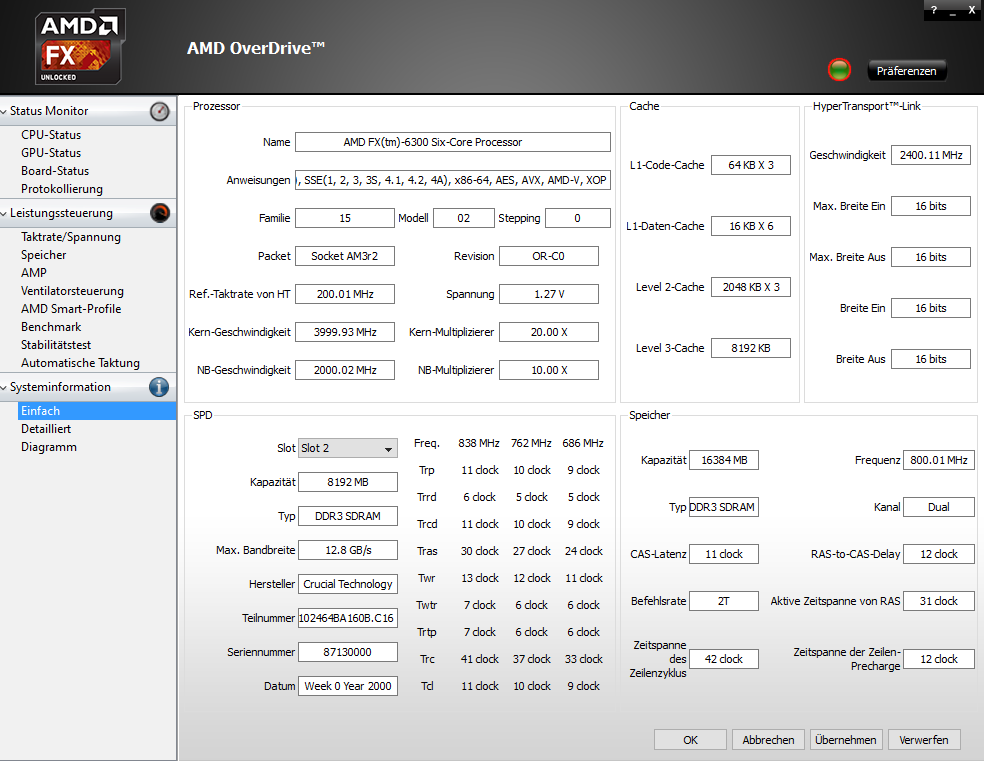Collapse the Systeminformation section
The height and width of the screenshot is (761, 984).
click(4, 387)
